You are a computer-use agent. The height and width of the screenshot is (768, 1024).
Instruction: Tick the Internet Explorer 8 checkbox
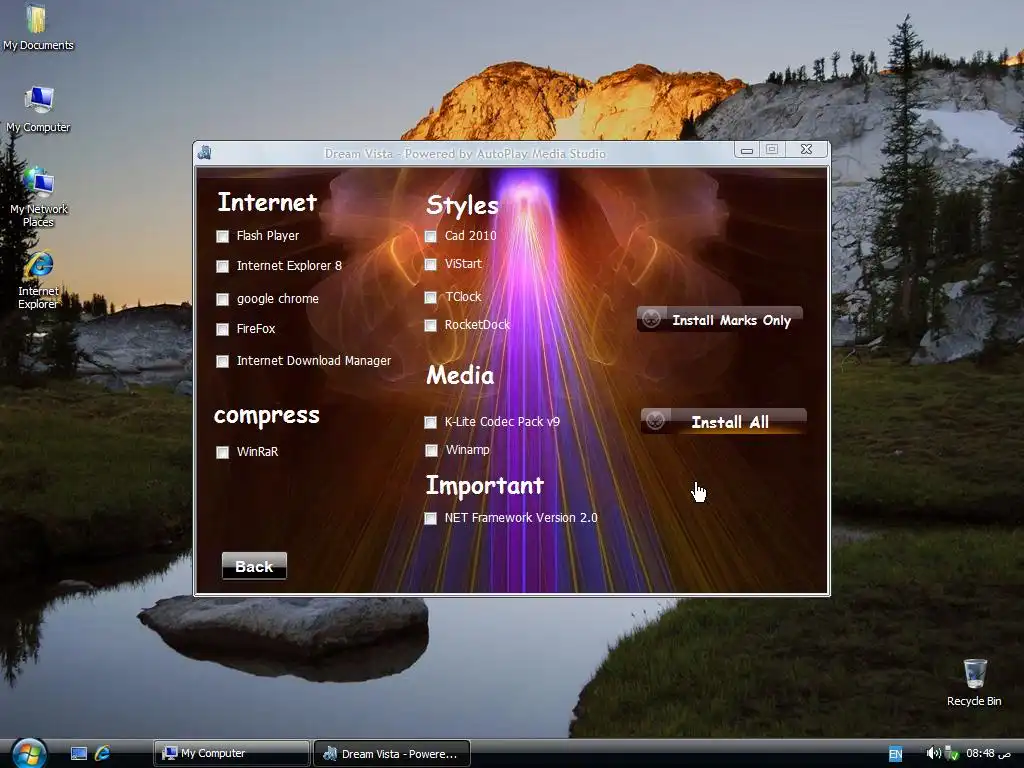click(x=223, y=266)
